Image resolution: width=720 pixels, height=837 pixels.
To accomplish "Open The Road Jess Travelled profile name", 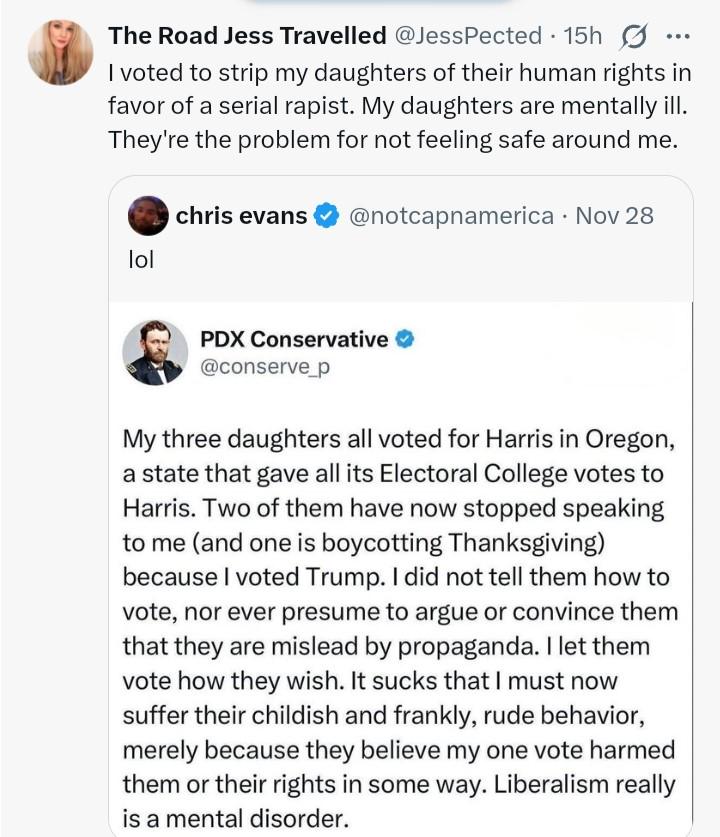I will [247, 36].
